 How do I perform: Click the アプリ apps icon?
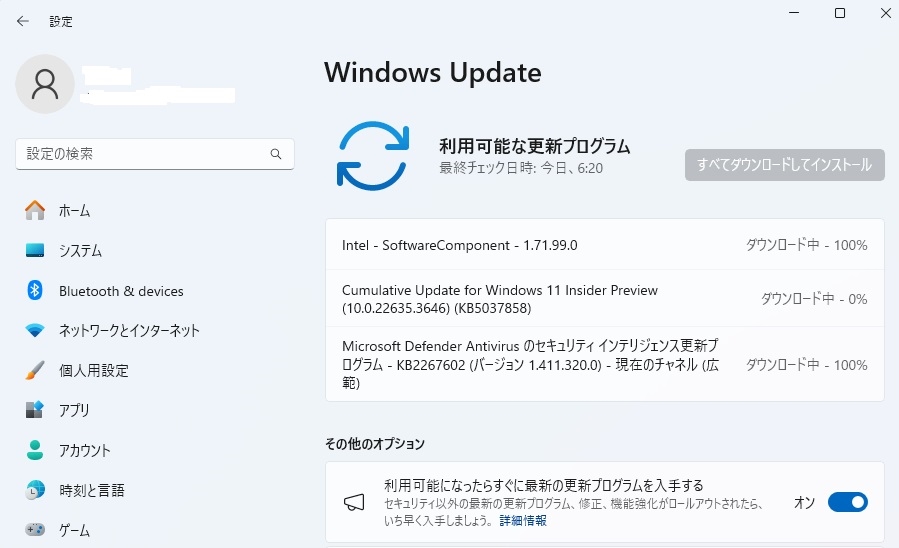(x=35, y=410)
